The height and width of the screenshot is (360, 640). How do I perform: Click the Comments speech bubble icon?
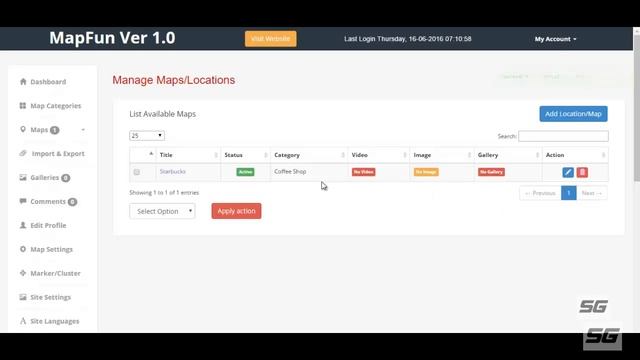pyautogui.click(x=23, y=201)
